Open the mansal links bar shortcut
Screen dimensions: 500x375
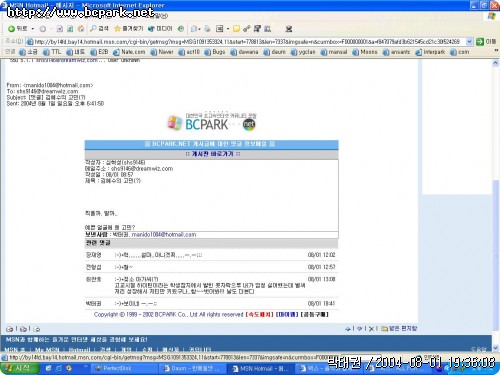tap(334, 52)
